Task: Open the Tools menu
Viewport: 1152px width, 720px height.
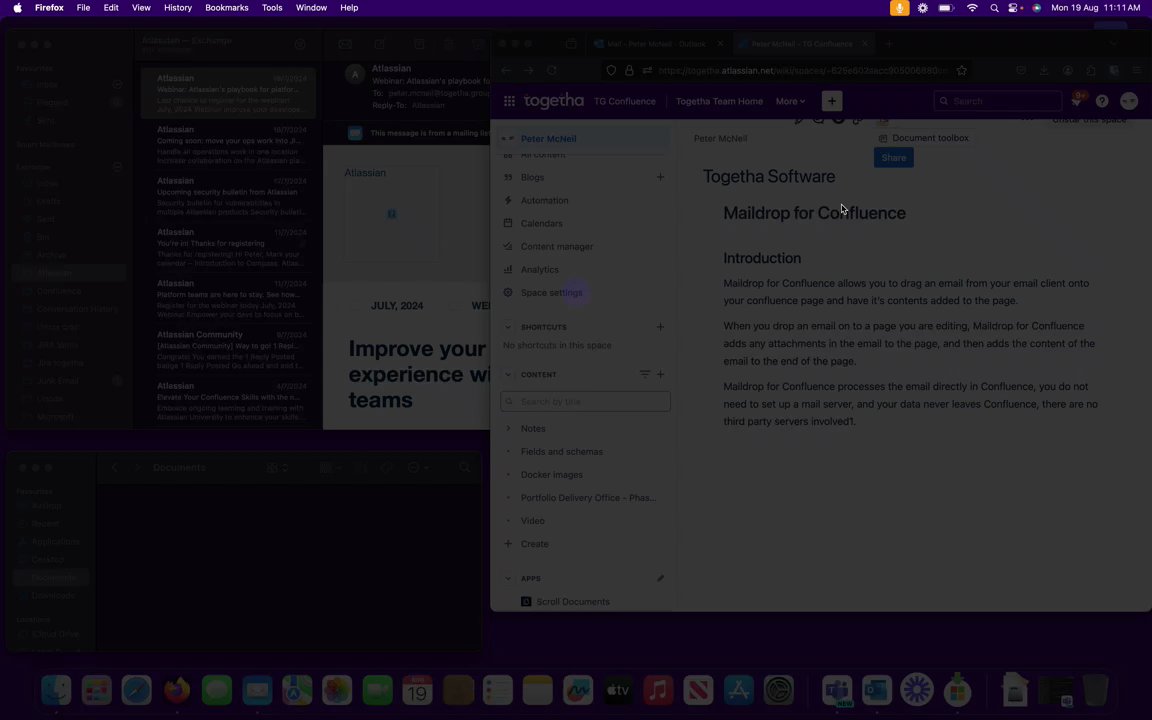Action: click(272, 8)
